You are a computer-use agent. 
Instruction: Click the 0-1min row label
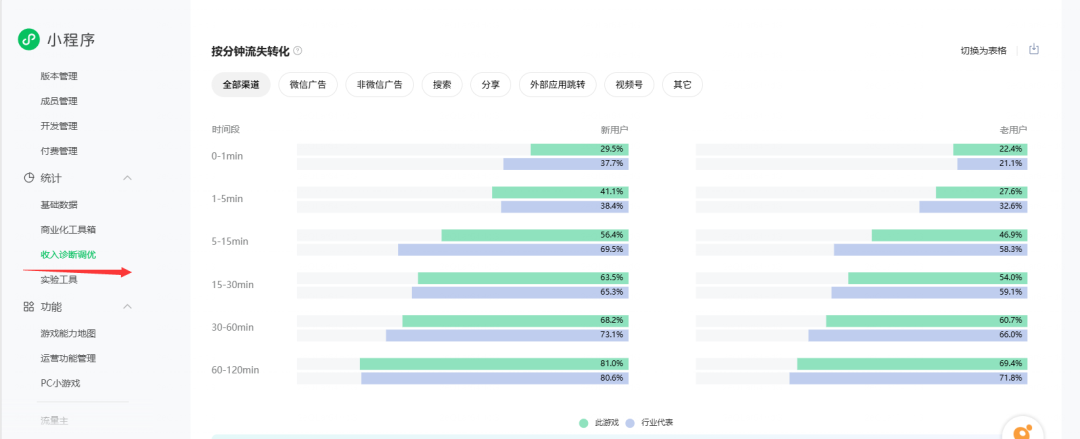point(227,156)
